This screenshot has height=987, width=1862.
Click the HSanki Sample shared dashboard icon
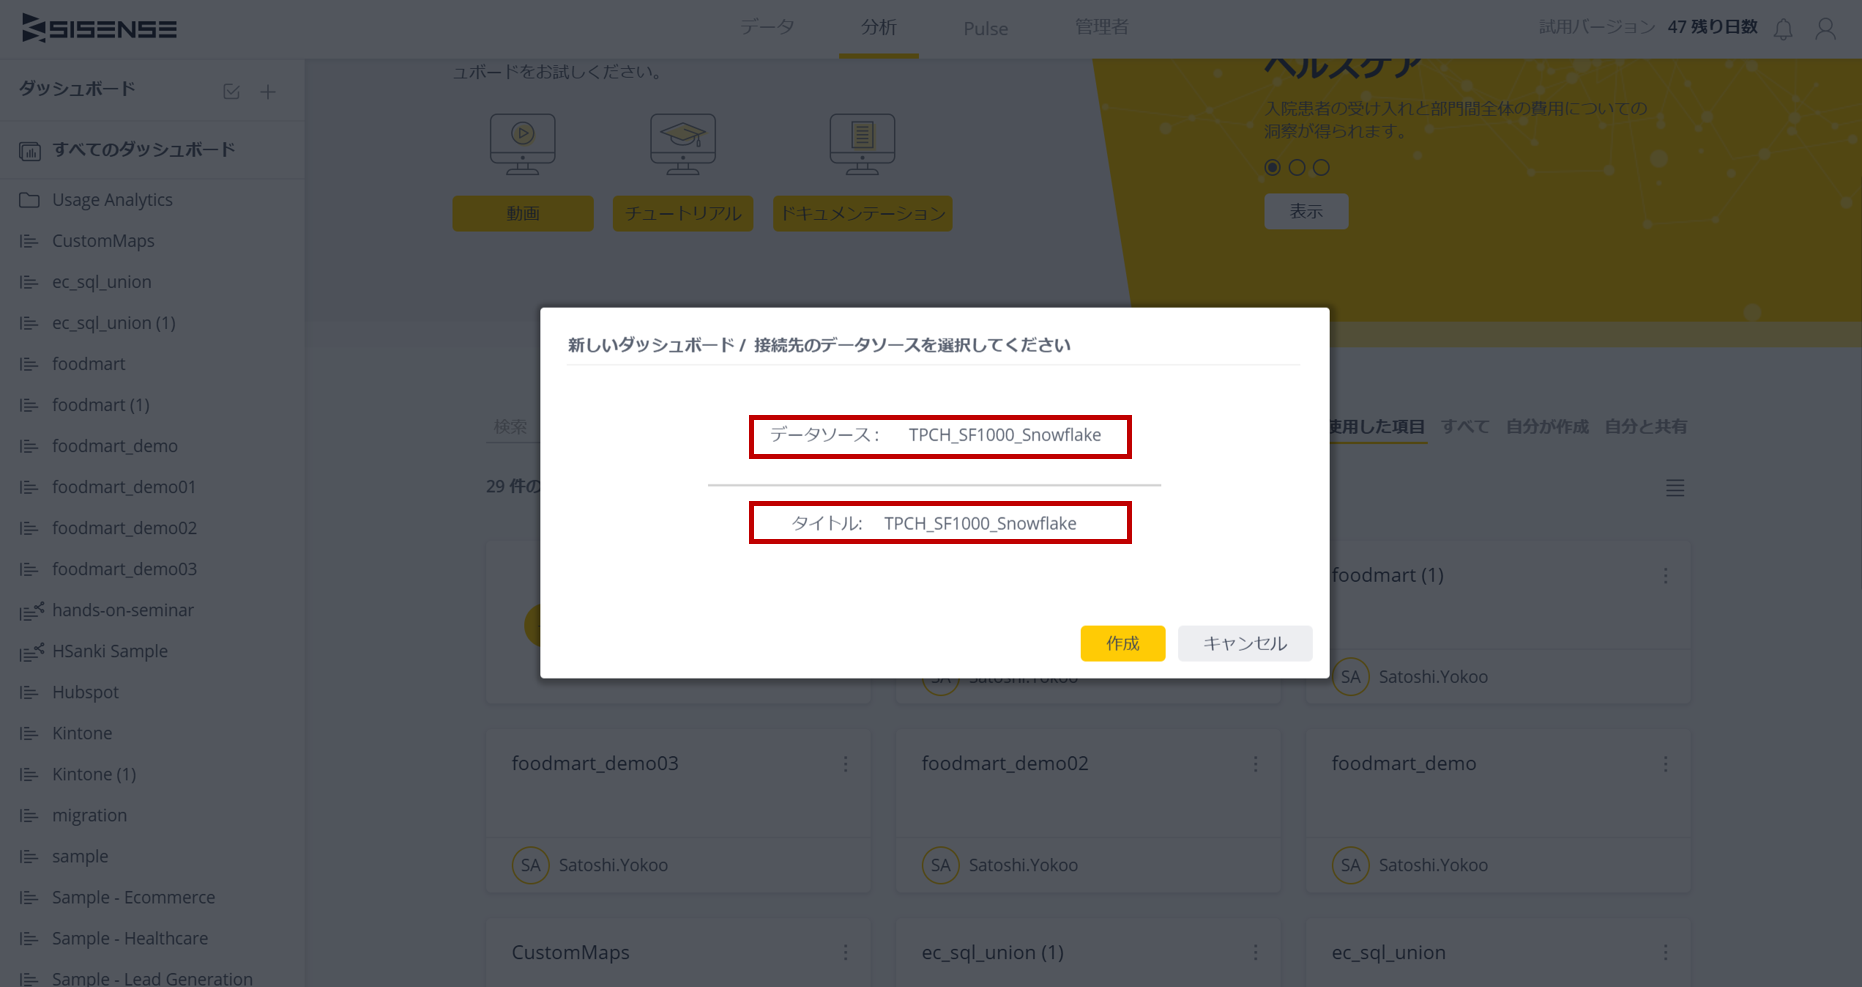(32, 651)
